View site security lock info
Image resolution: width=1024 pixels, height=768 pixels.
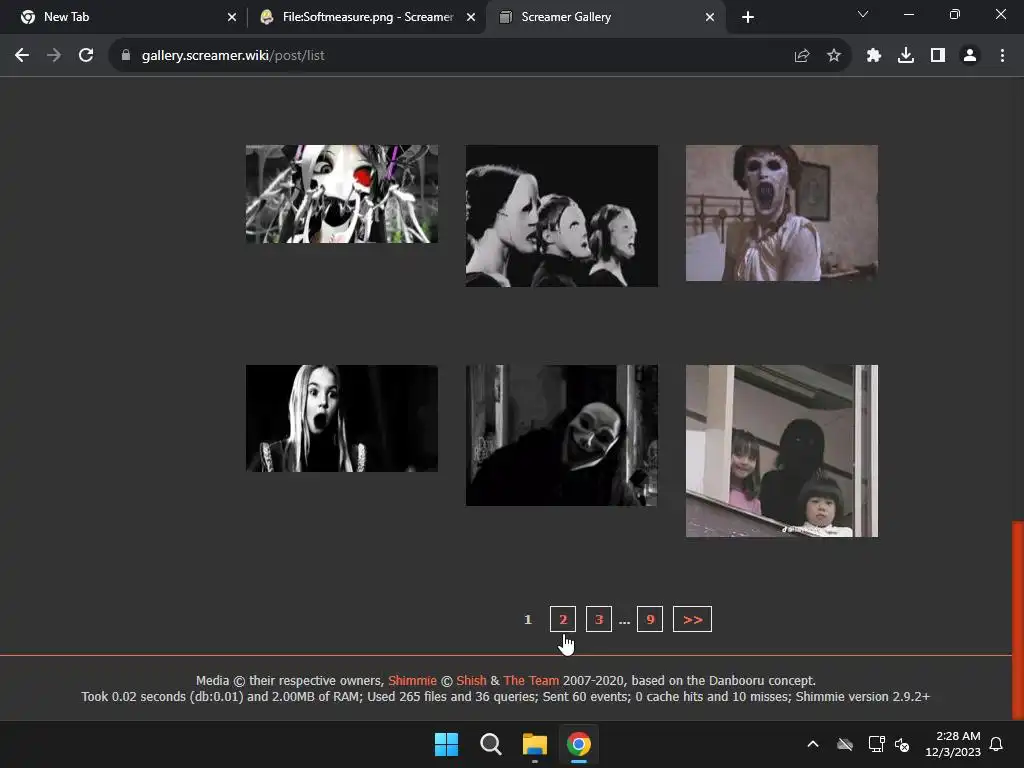pyautogui.click(x=126, y=56)
